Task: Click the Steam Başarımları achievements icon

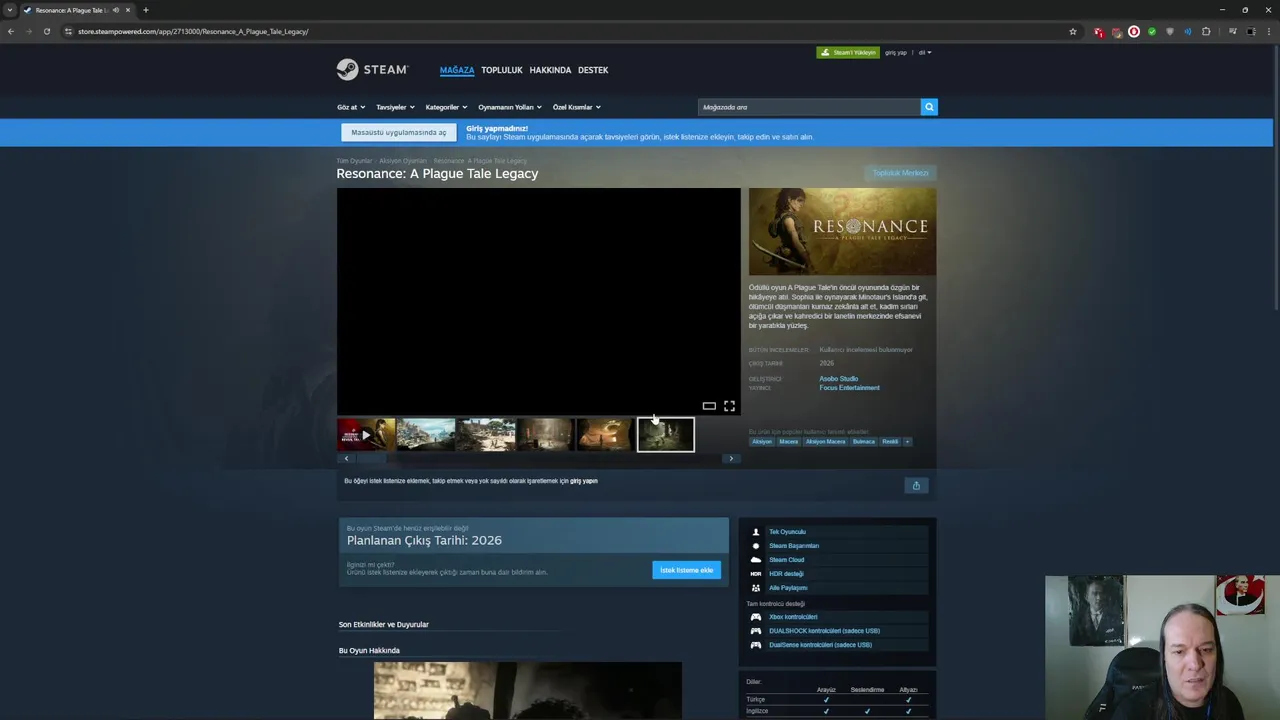Action: click(x=756, y=546)
